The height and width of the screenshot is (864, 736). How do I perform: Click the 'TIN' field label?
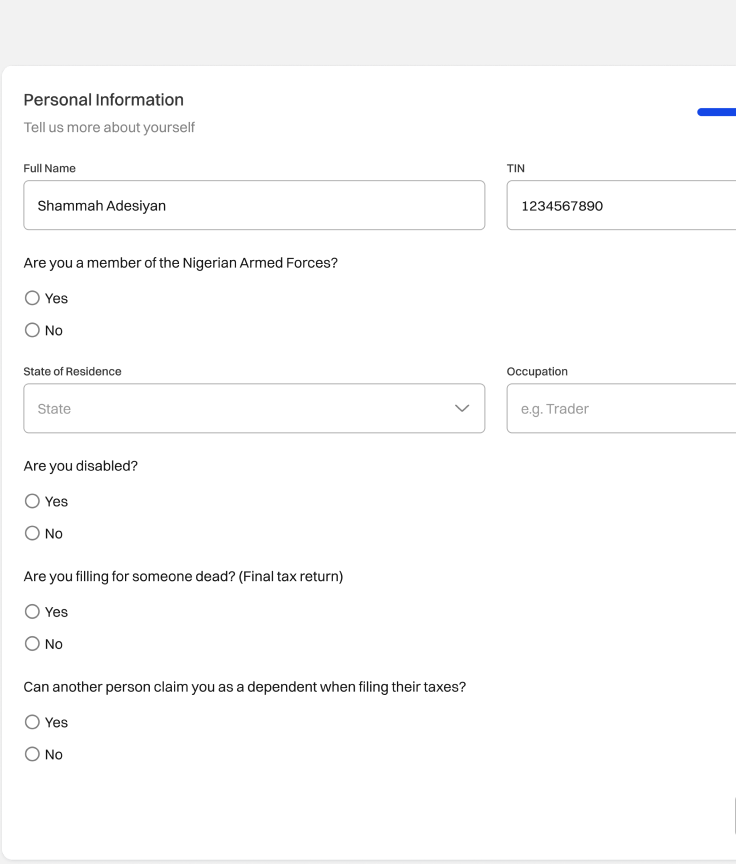(x=516, y=168)
